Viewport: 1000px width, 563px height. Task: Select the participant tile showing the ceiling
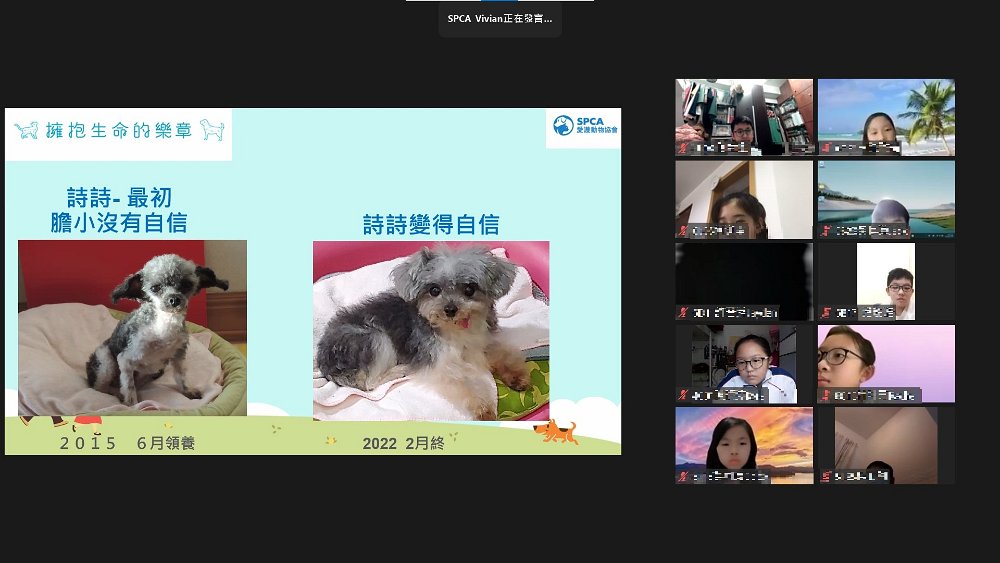click(886, 443)
